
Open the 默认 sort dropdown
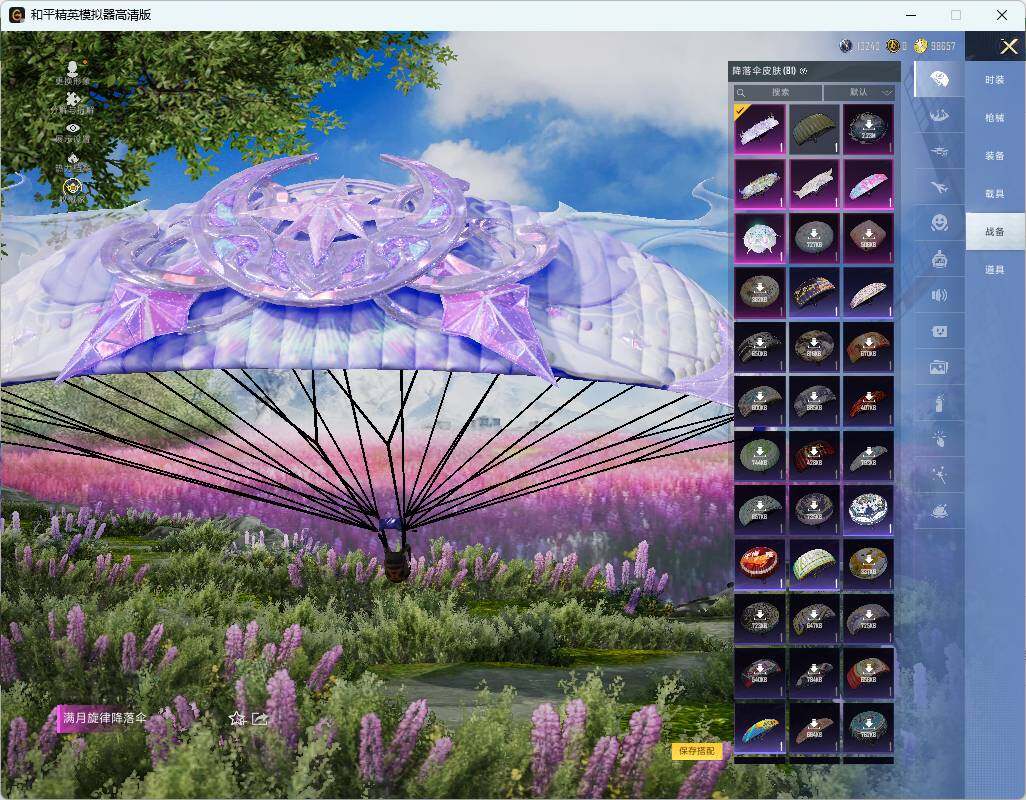pos(859,92)
